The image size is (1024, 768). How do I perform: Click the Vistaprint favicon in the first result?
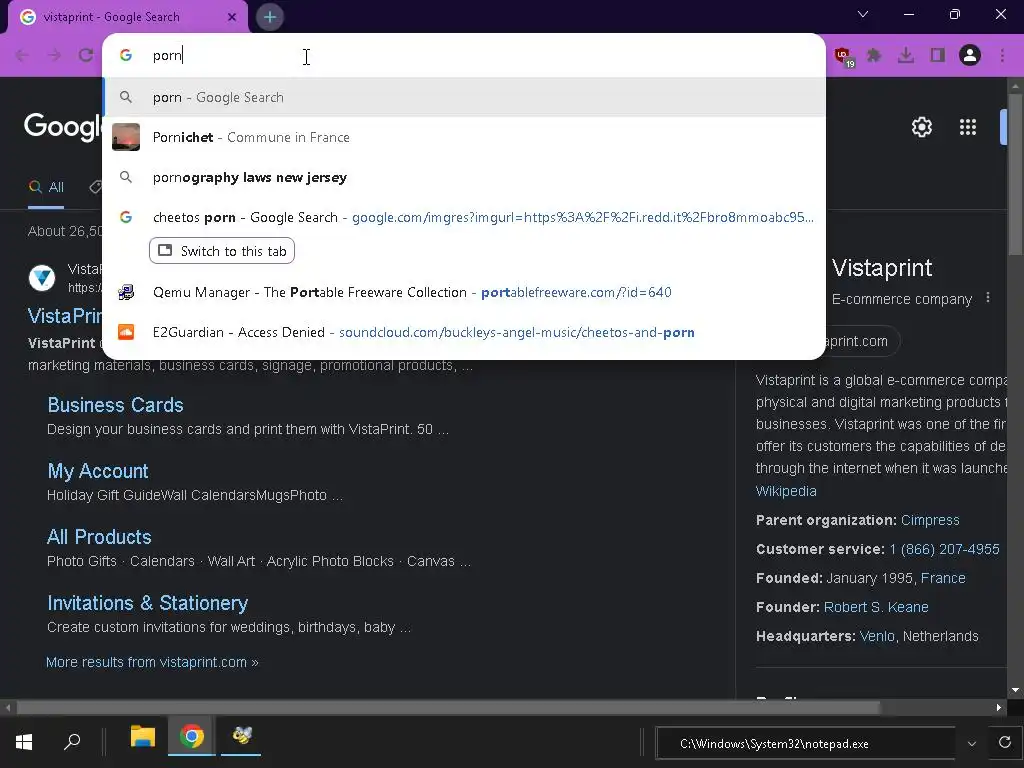click(x=42, y=278)
